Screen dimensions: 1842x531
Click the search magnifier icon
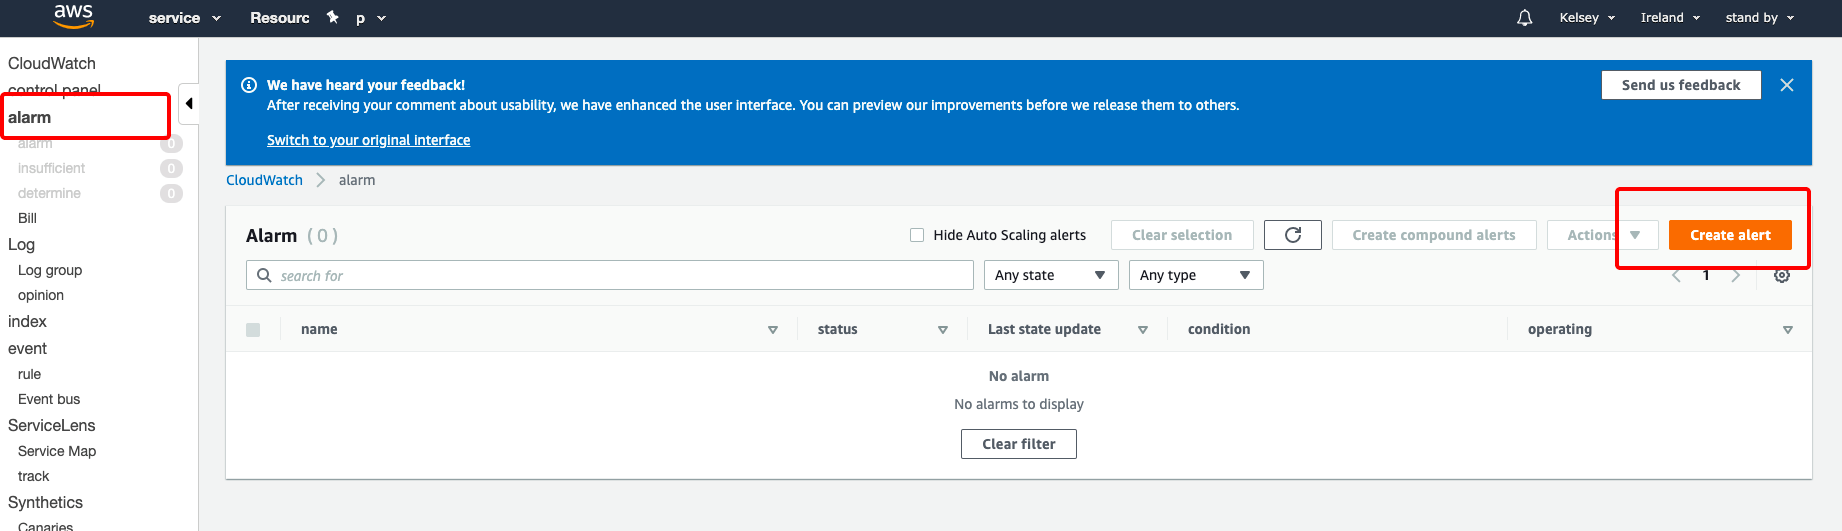coord(264,275)
